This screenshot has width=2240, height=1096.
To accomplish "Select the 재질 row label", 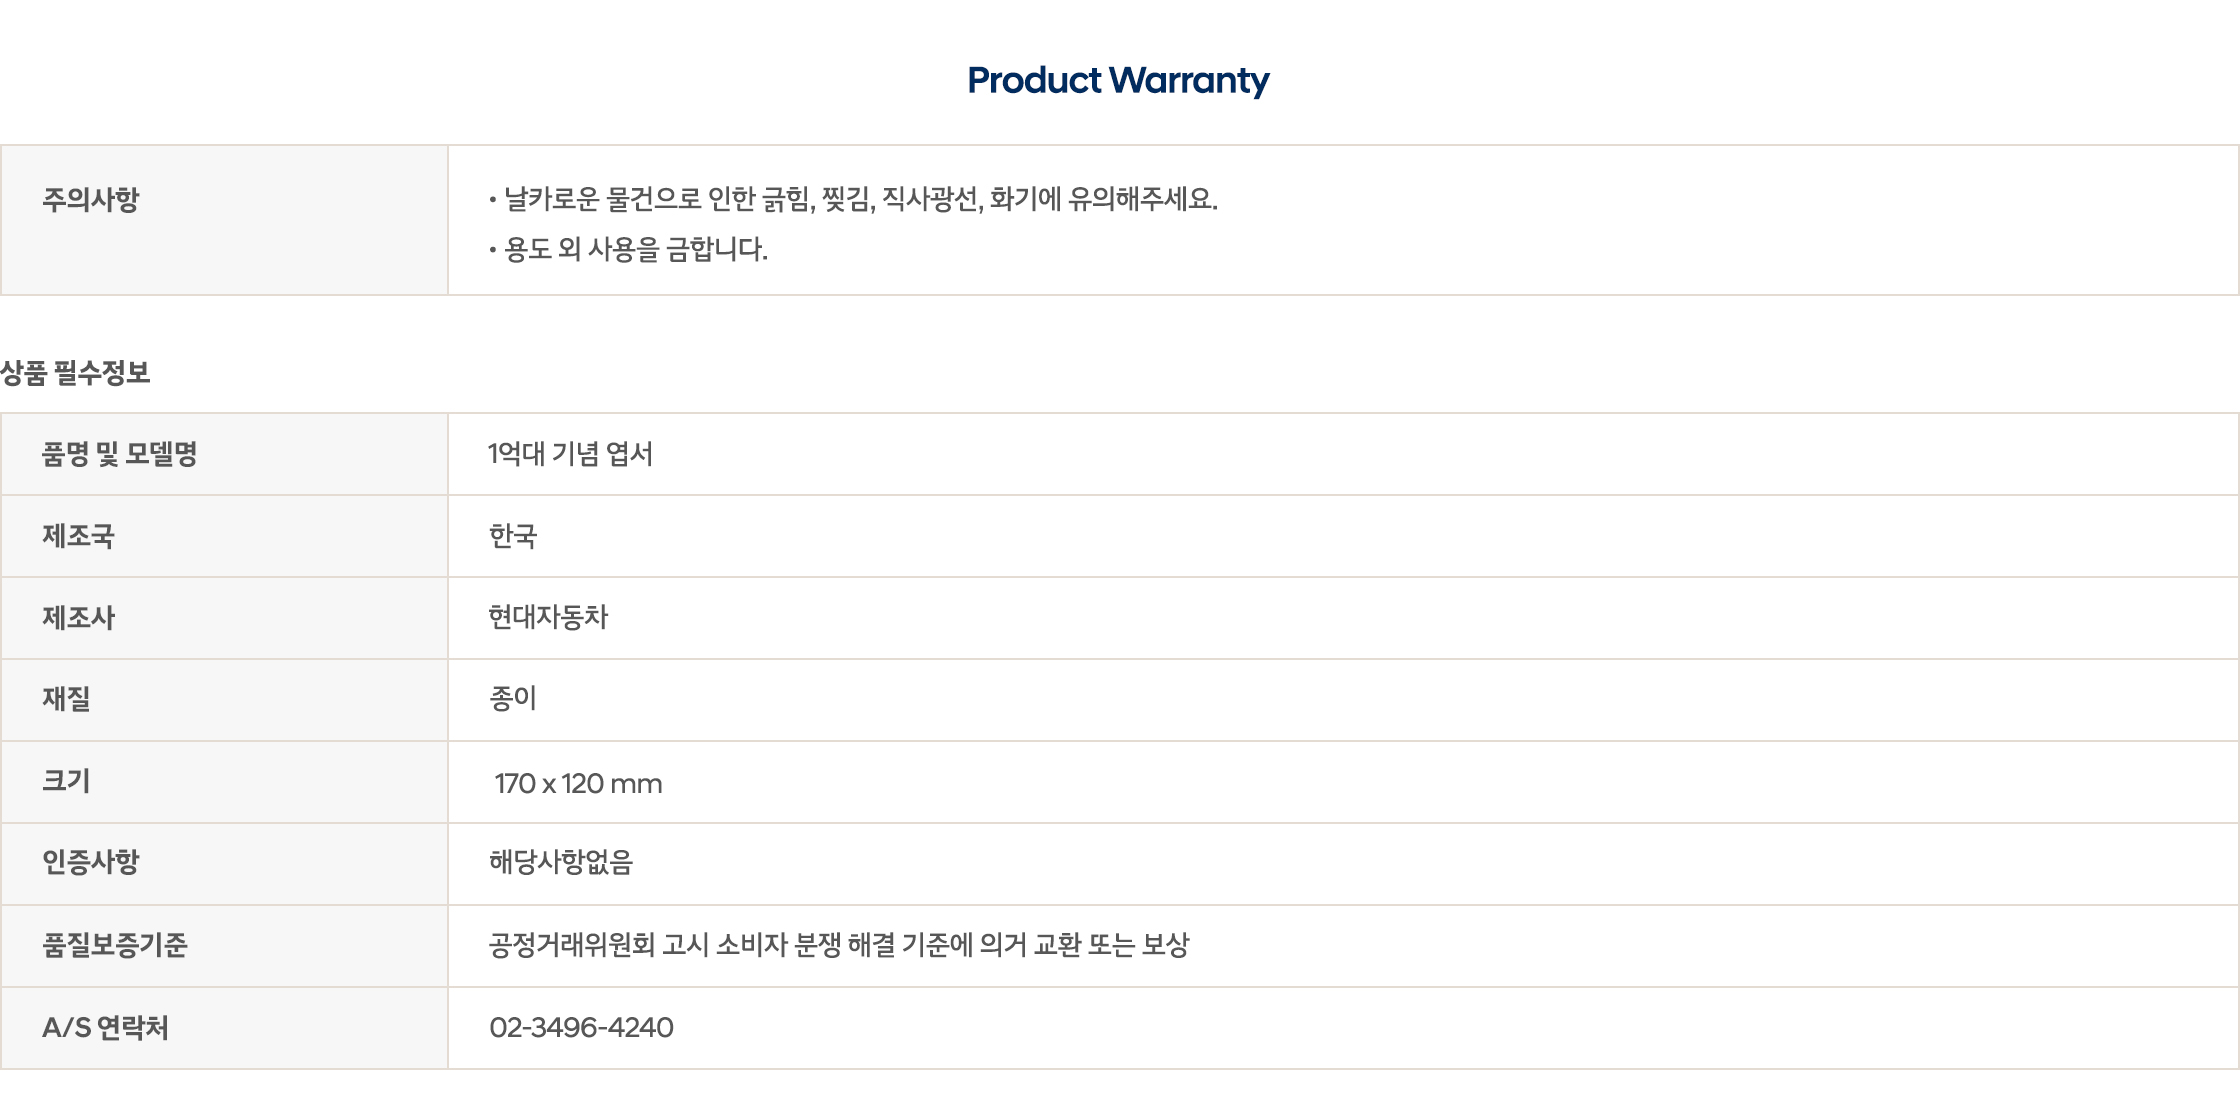I will pos(66,699).
